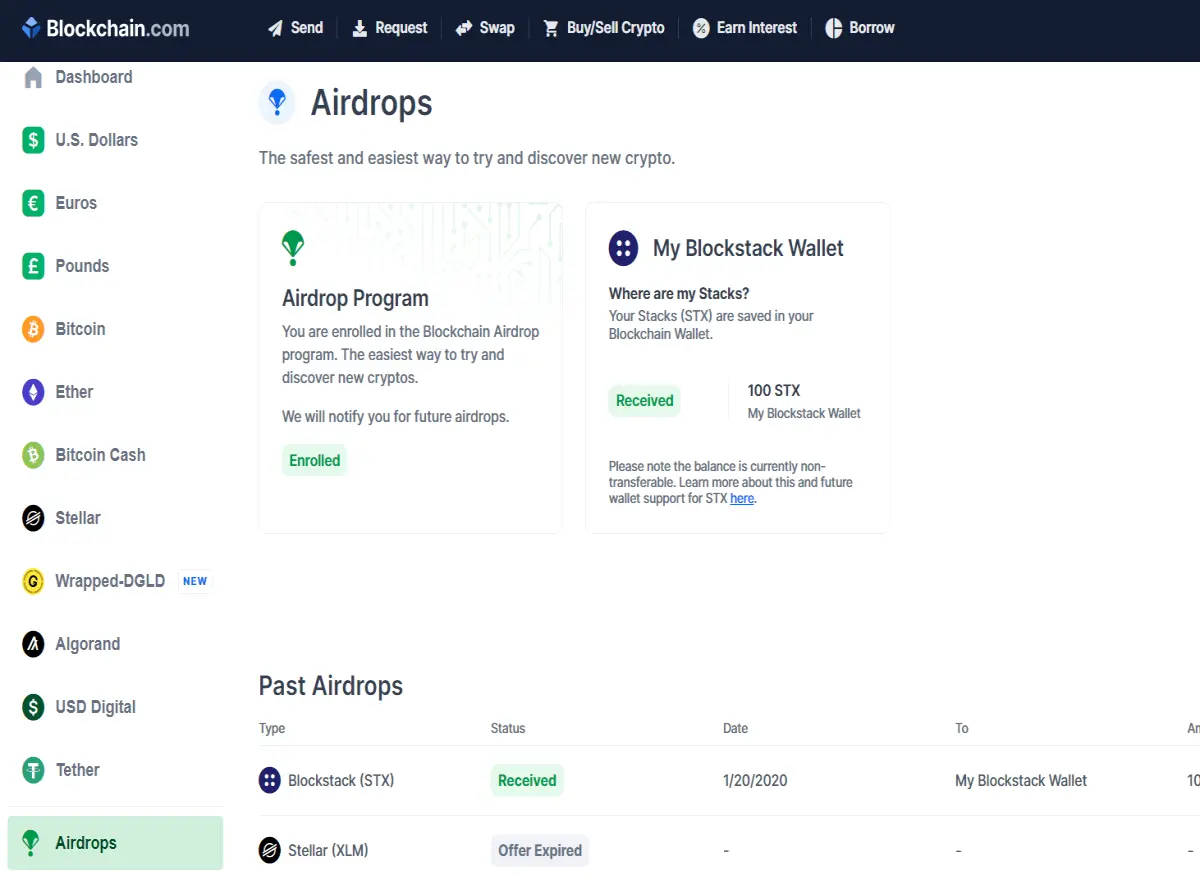Viewport: 1200px width, 877px height.
Task: Open Swap from the top bar
Action: pos(484,28)
